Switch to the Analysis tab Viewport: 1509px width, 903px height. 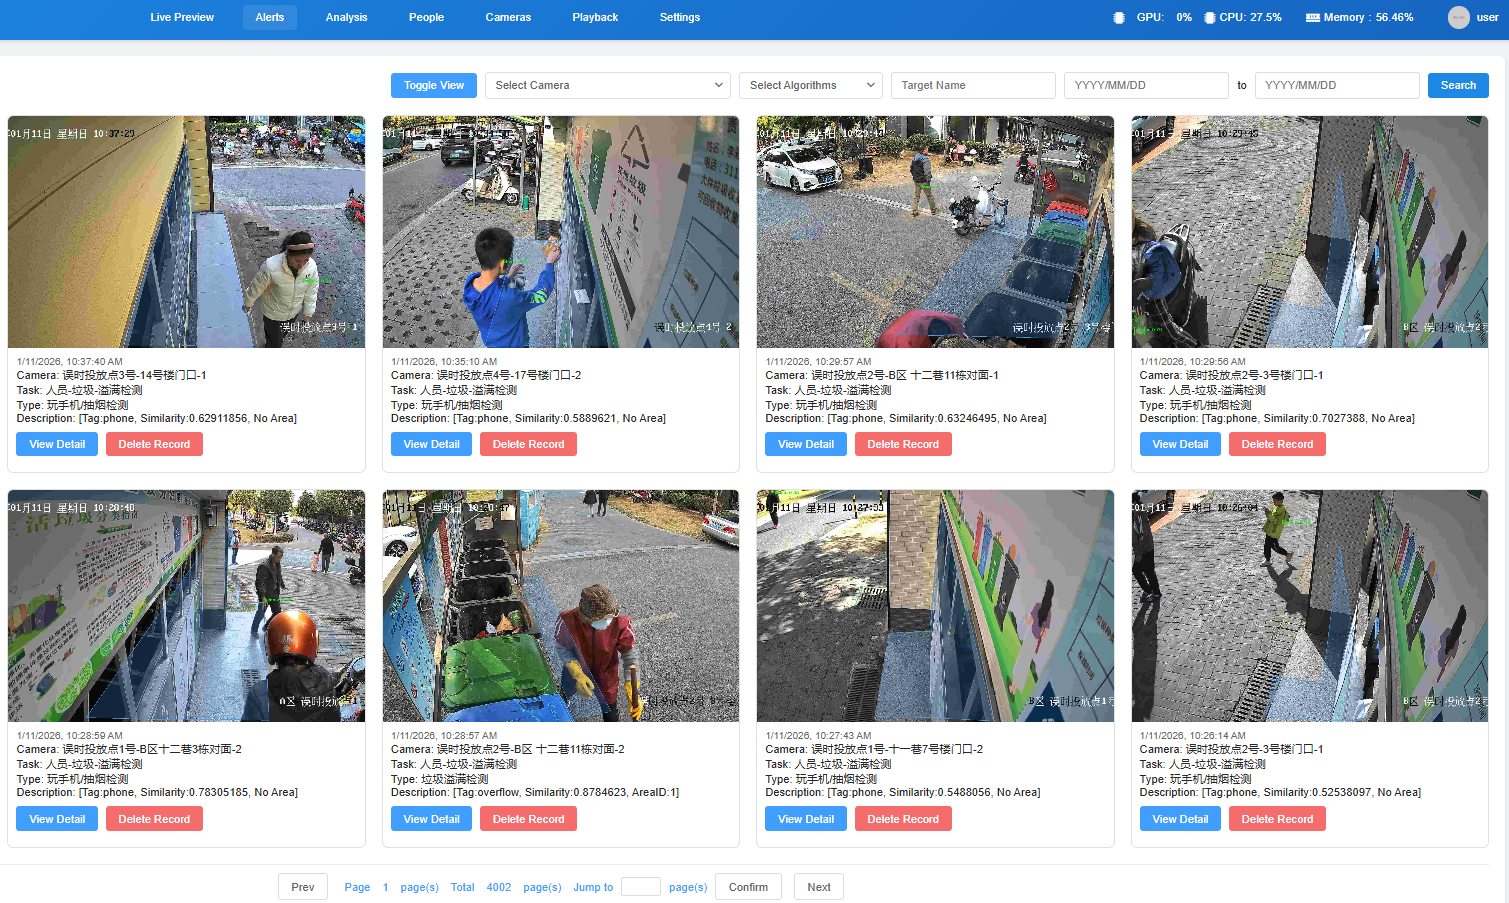346,17
